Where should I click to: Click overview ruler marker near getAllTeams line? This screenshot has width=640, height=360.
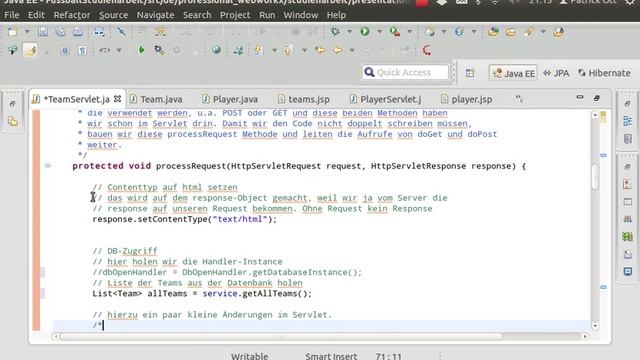pos(604,287)
